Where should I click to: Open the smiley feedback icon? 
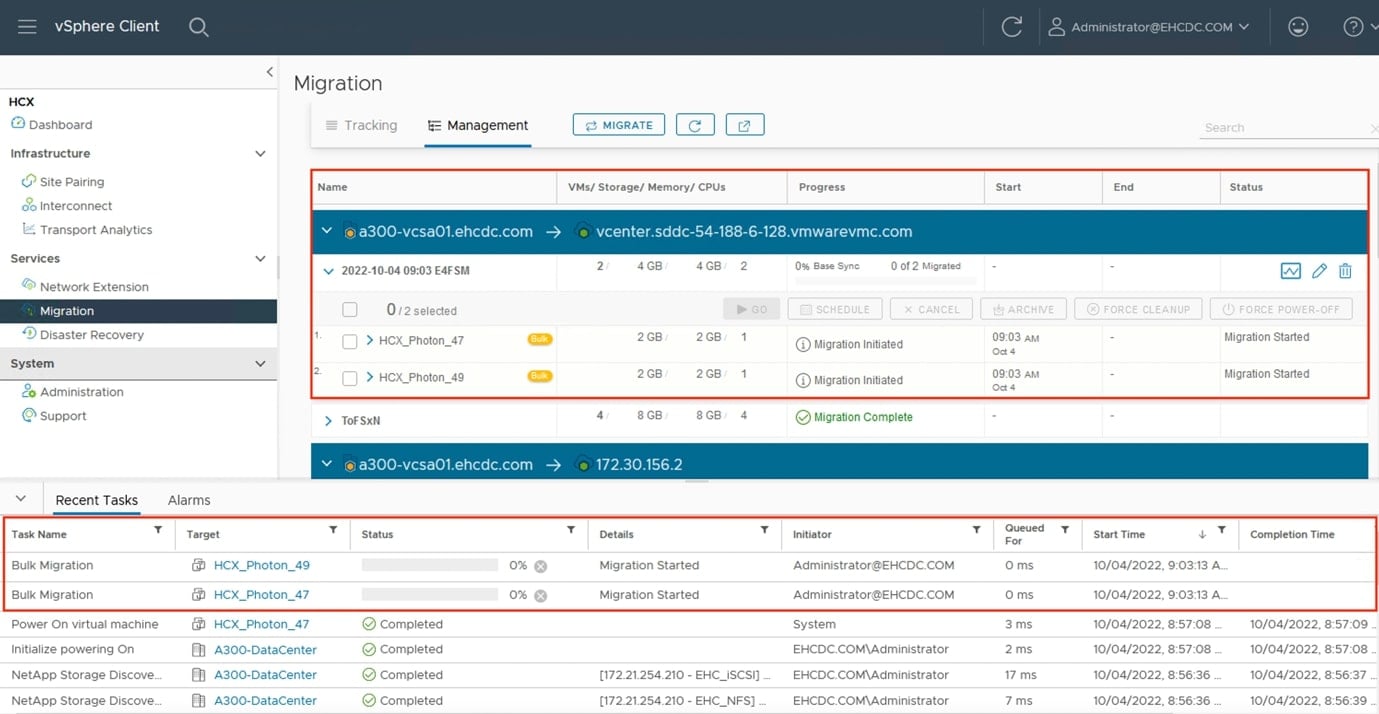[x=1298, y=27]
